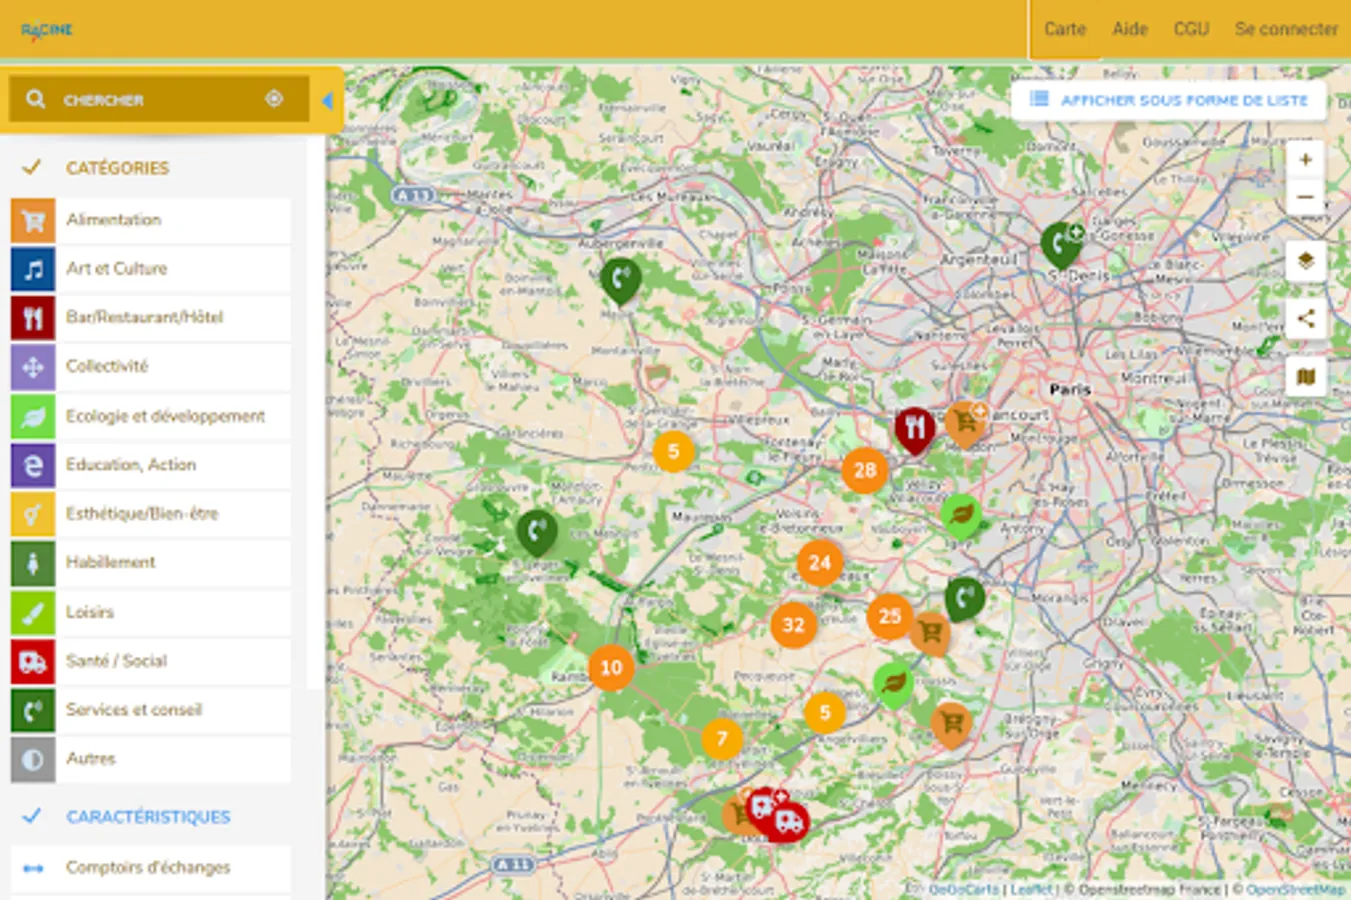Open the Leaflet attribution link
The image size is (1351, 900).
coord(1031,889)
